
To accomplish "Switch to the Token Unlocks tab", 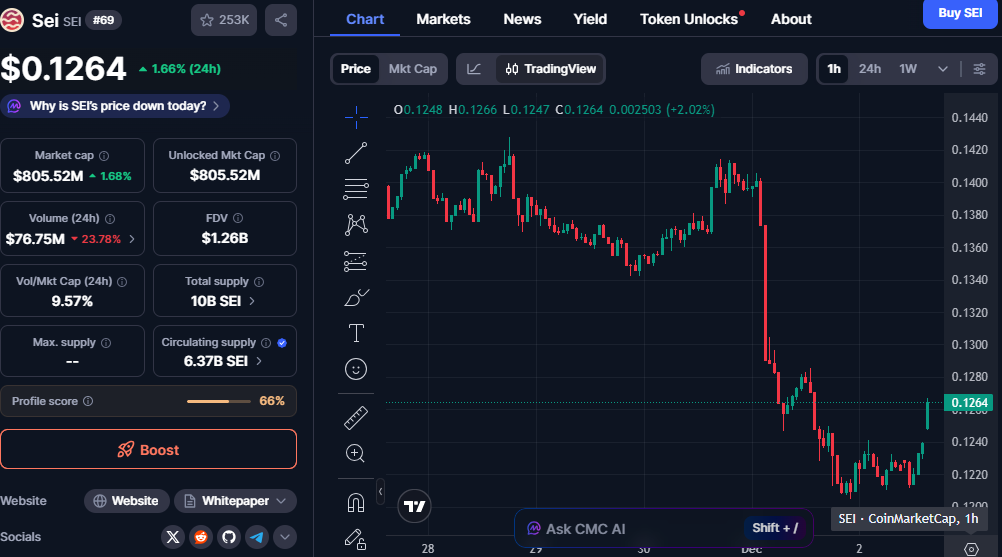I will [x=689, y=19].
